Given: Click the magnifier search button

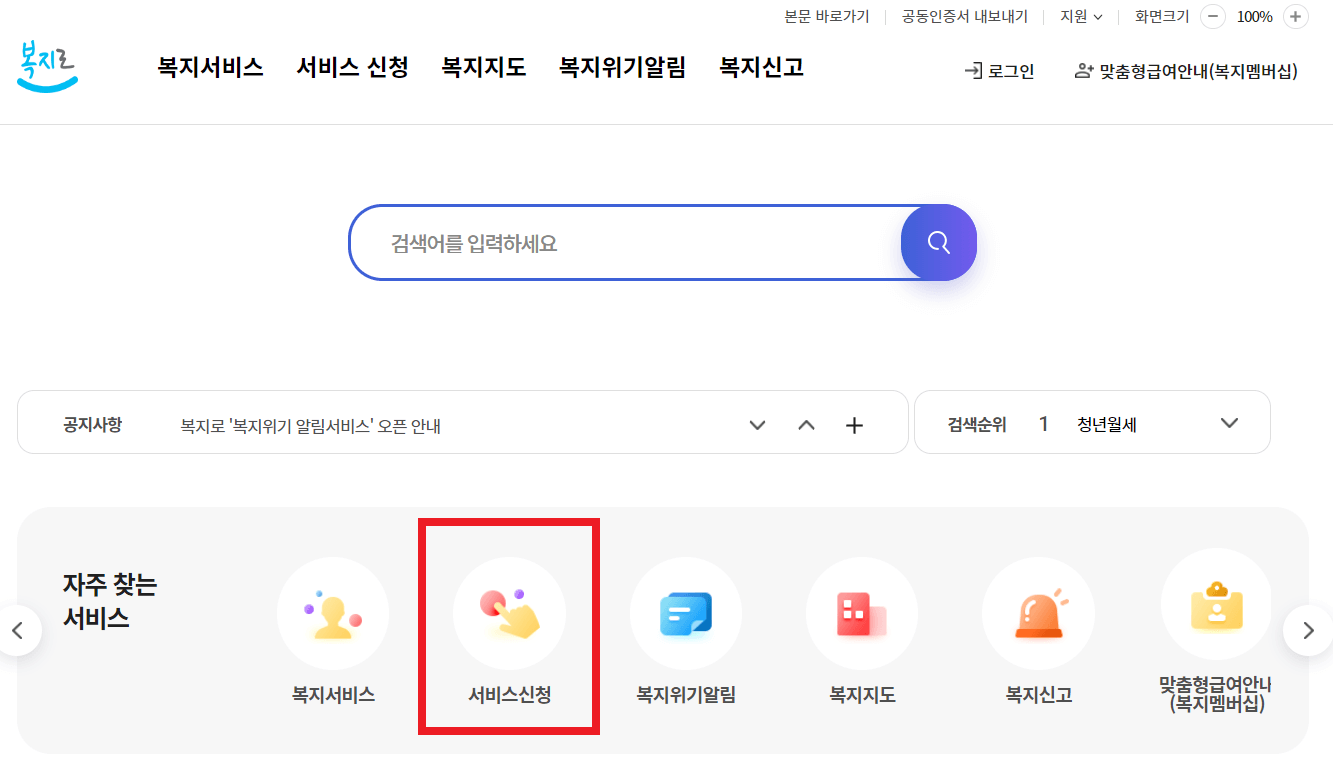Looking at the screenshot, I should [x=938, y=242].
